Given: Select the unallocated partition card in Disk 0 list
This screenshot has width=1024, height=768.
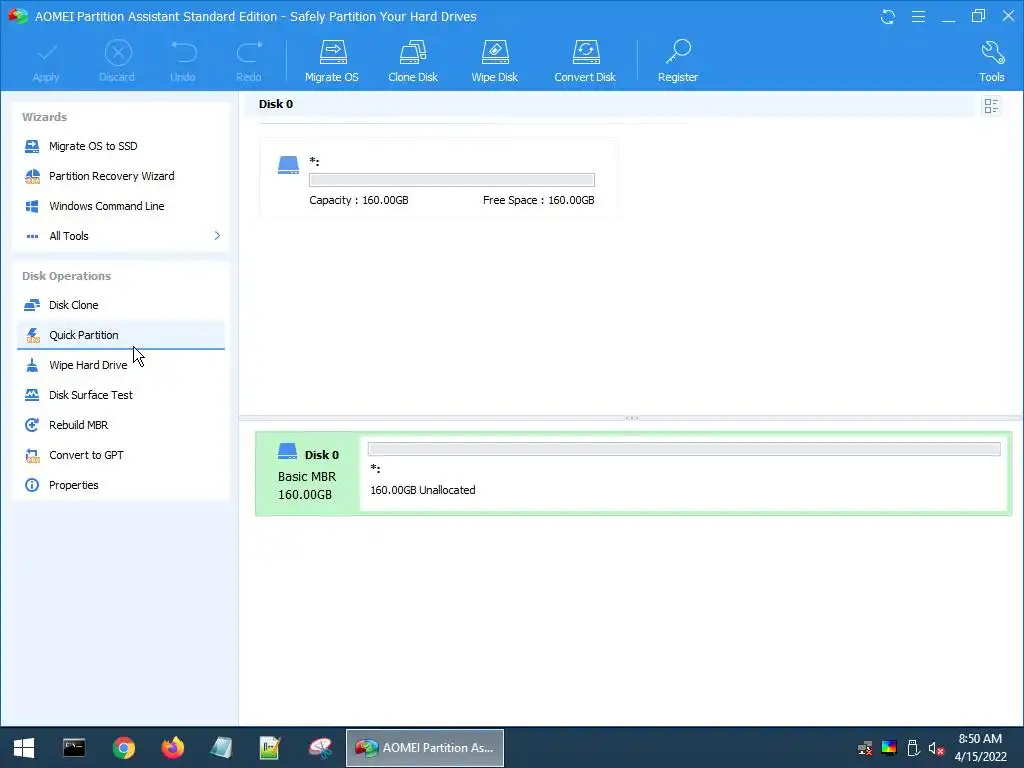Looking at the screenshot, I should point(439,178).
